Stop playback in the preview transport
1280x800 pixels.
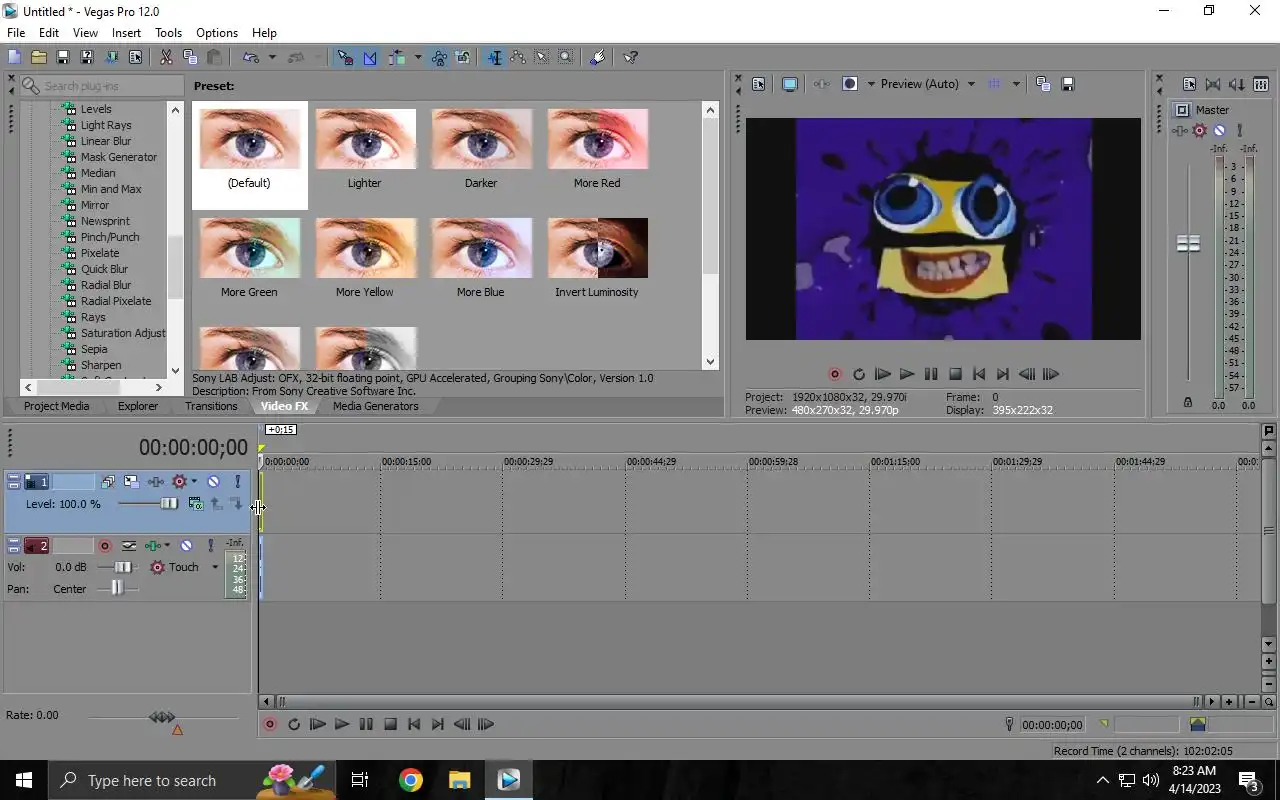(x=955, y=374)
